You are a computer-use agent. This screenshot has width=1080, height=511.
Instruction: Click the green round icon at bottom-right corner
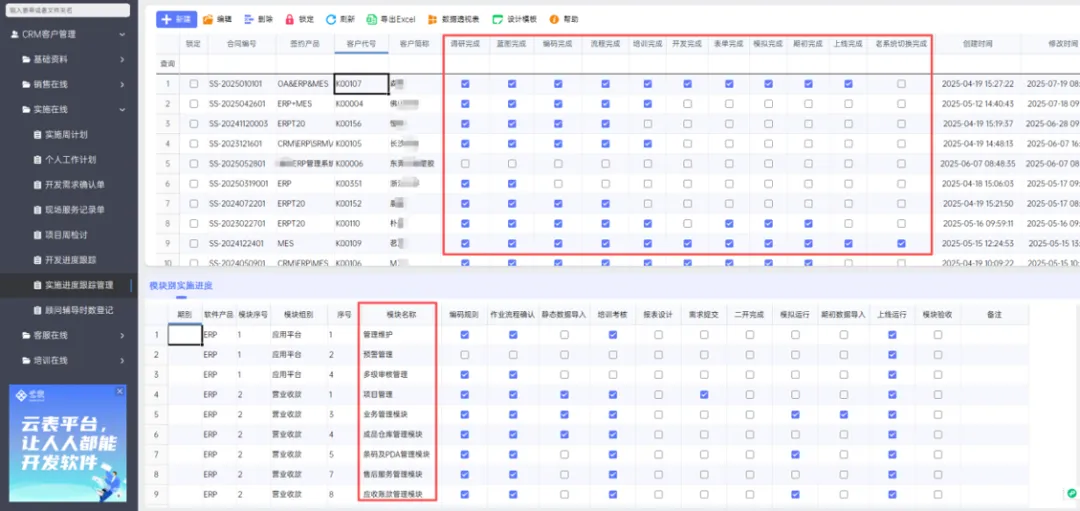[x=1071, y=493]
